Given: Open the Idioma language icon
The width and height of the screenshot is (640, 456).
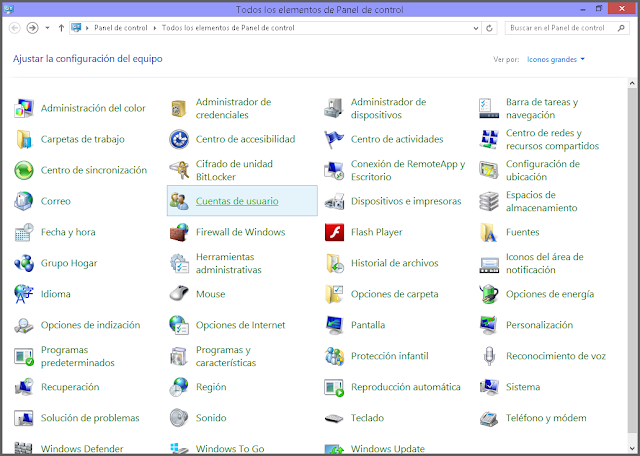Looking at the screenshot, I should (x=24, y=294).
